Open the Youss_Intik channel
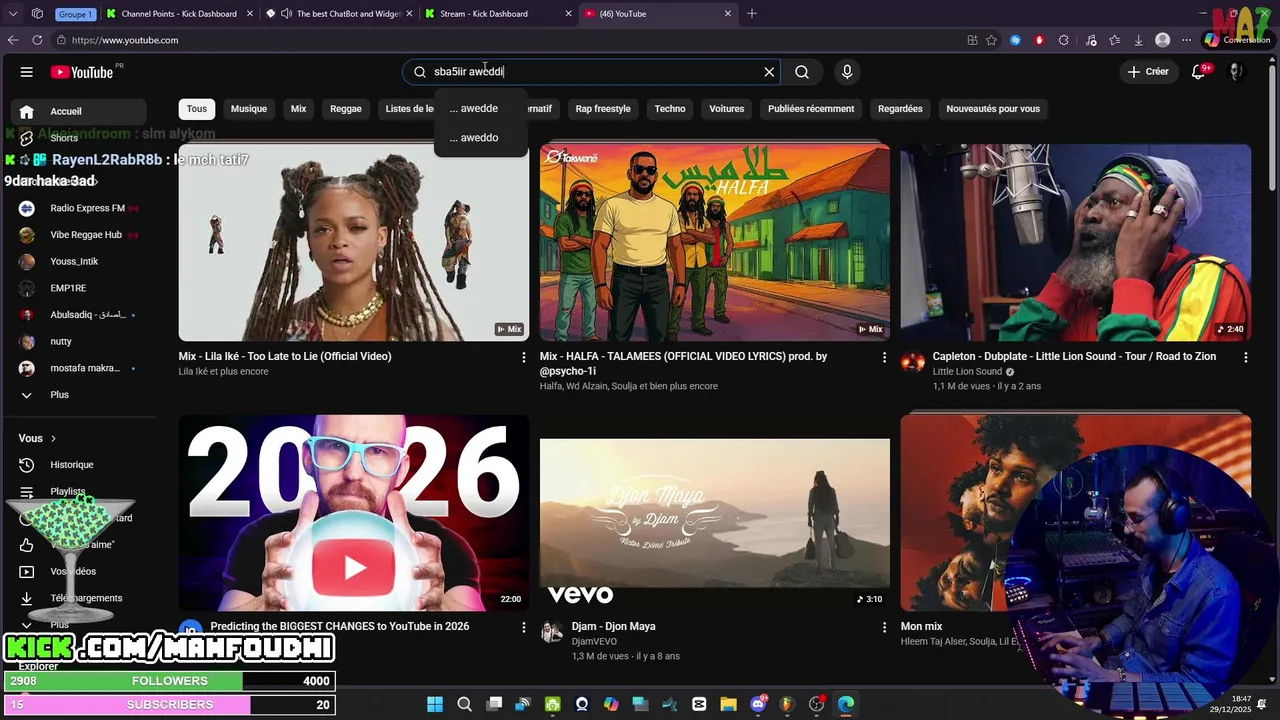The height and width of the screenshot is (720, 1280). (78, 262)
